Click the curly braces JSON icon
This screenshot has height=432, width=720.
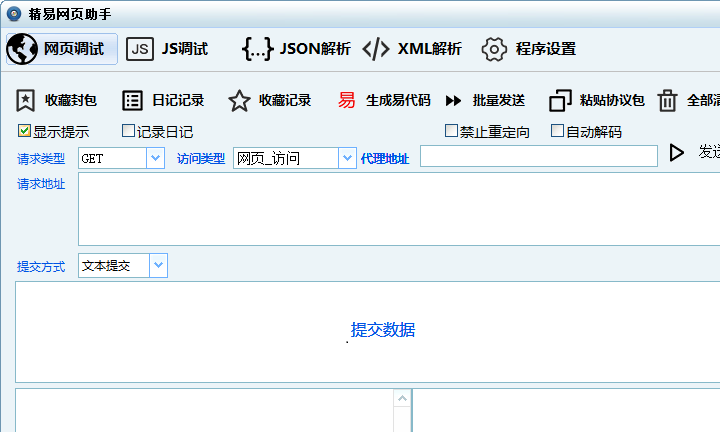coord(257,49)
